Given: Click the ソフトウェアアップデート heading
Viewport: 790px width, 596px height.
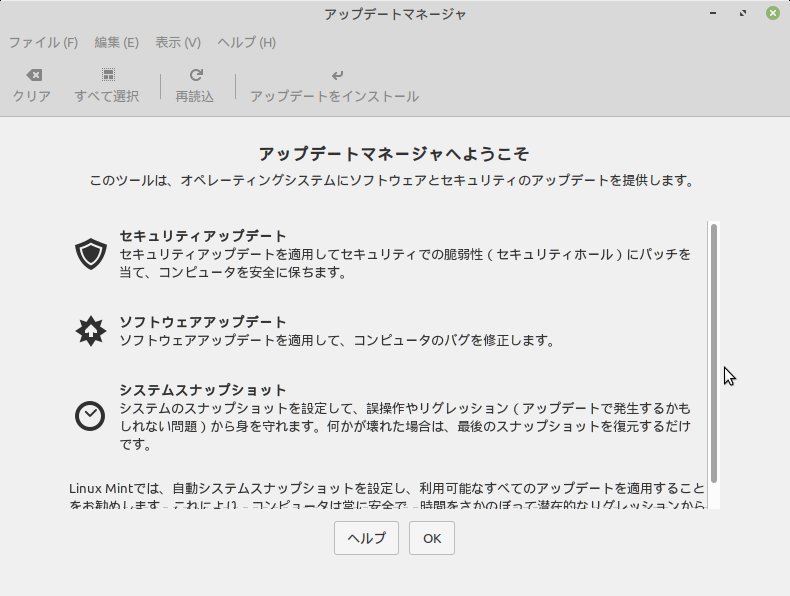Looking at the screenshot, I should tap(203, 321).
